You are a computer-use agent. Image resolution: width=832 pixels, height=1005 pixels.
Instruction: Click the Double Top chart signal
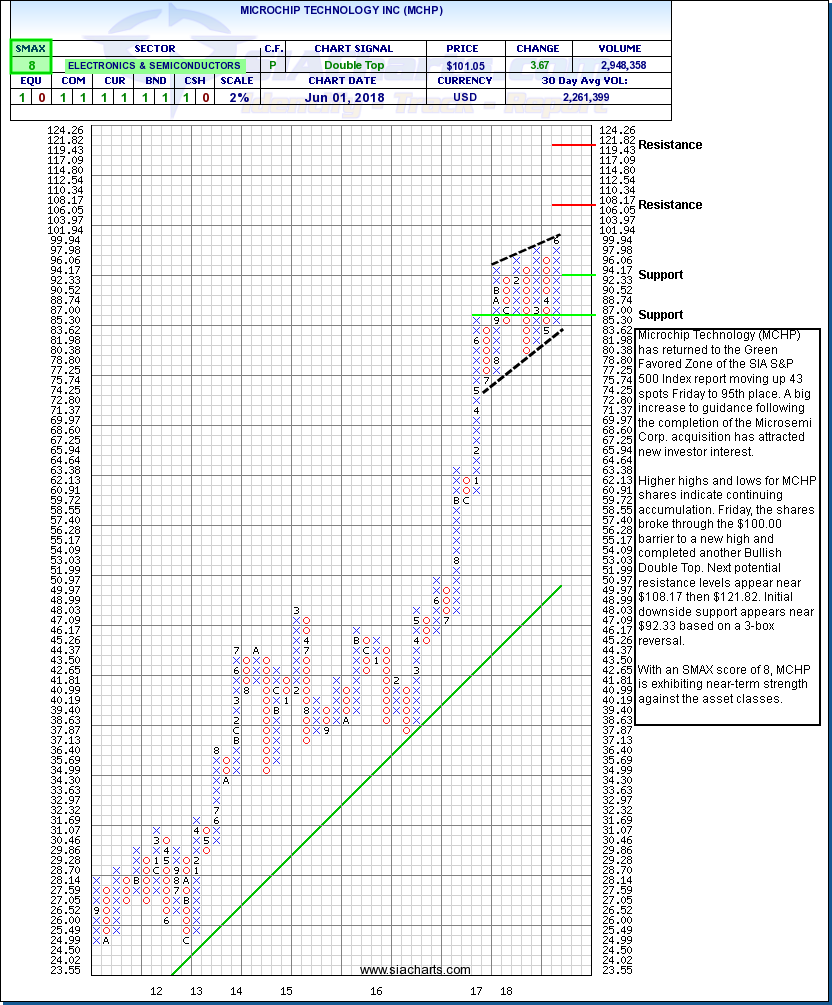(x=354, y=65)
